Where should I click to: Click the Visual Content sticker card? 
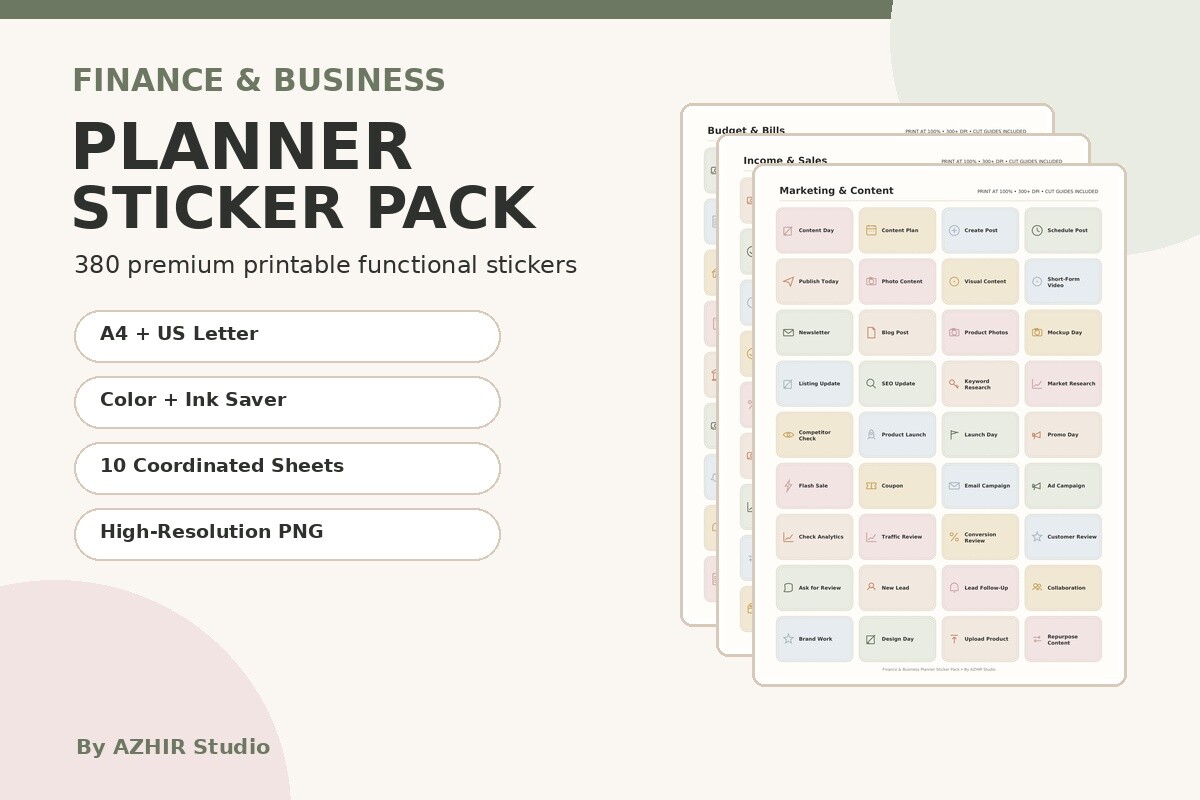(980, 281)
